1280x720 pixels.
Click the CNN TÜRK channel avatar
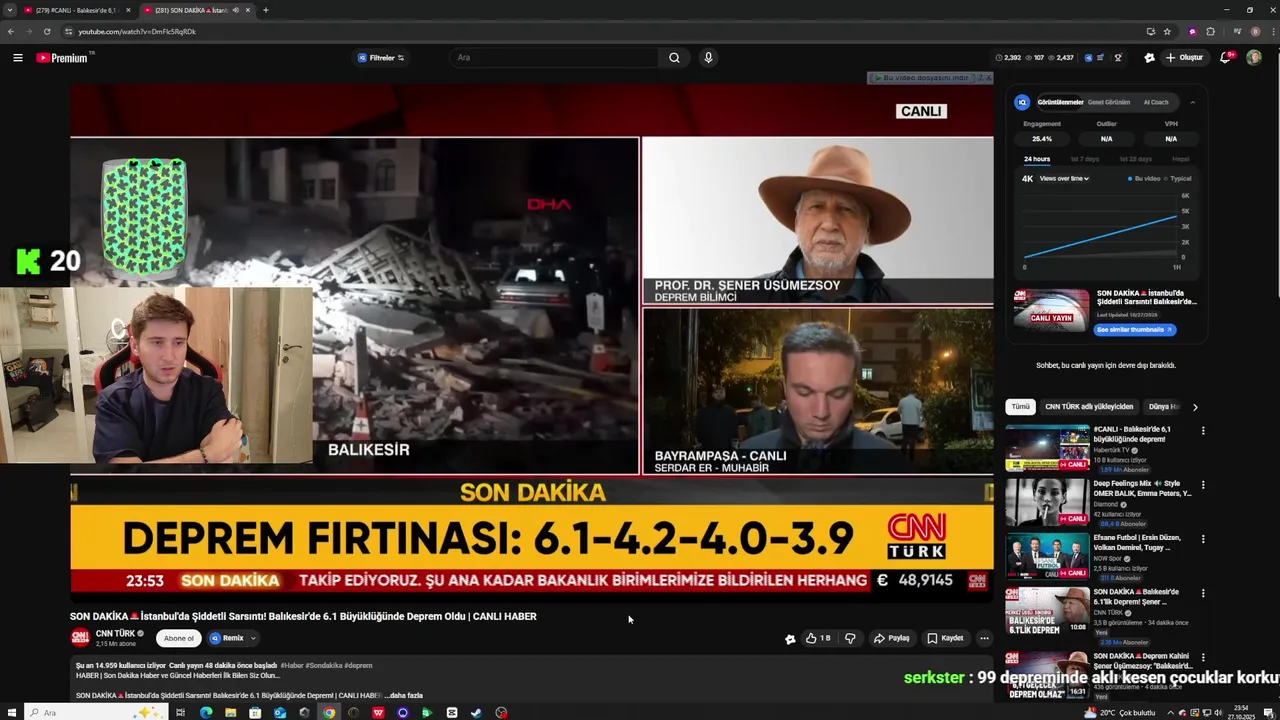pyautogui.click(x=80, y=637)
